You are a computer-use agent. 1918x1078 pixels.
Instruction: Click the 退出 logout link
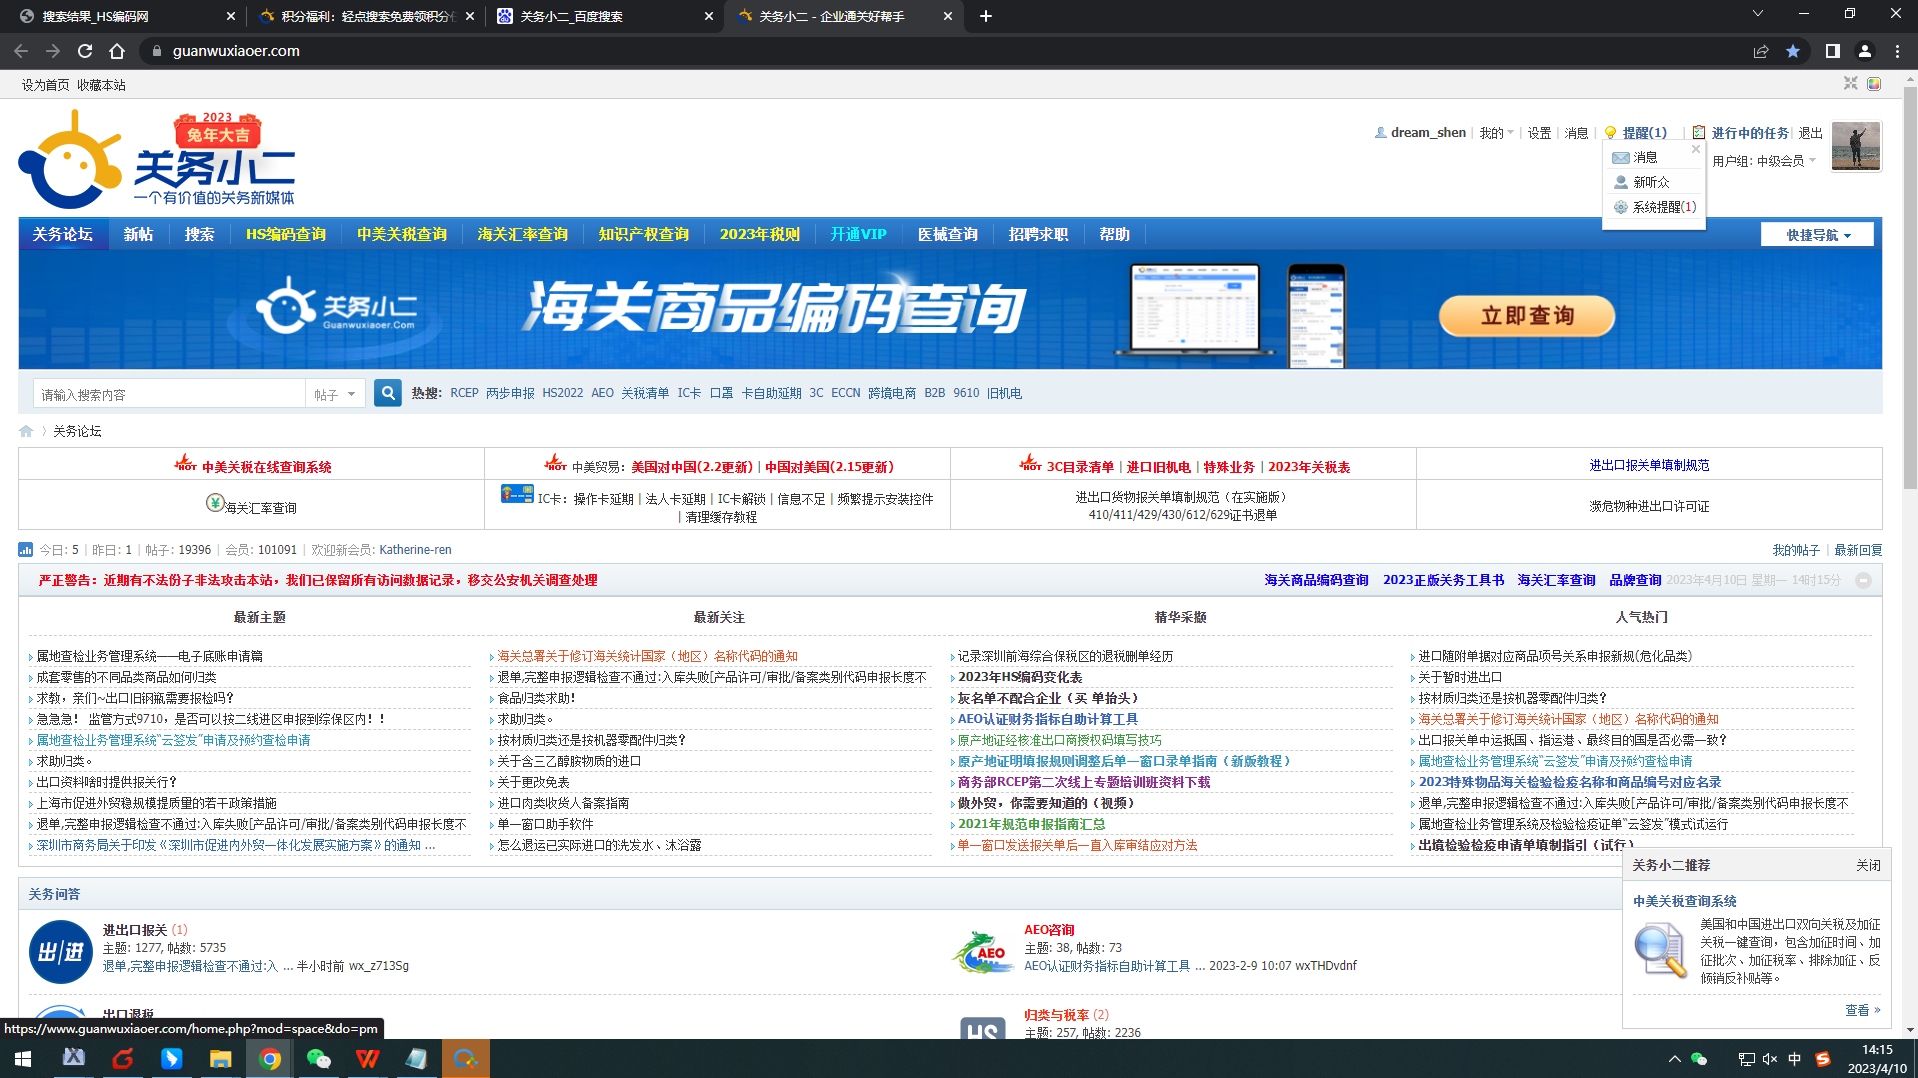(x=1811, y=132)
